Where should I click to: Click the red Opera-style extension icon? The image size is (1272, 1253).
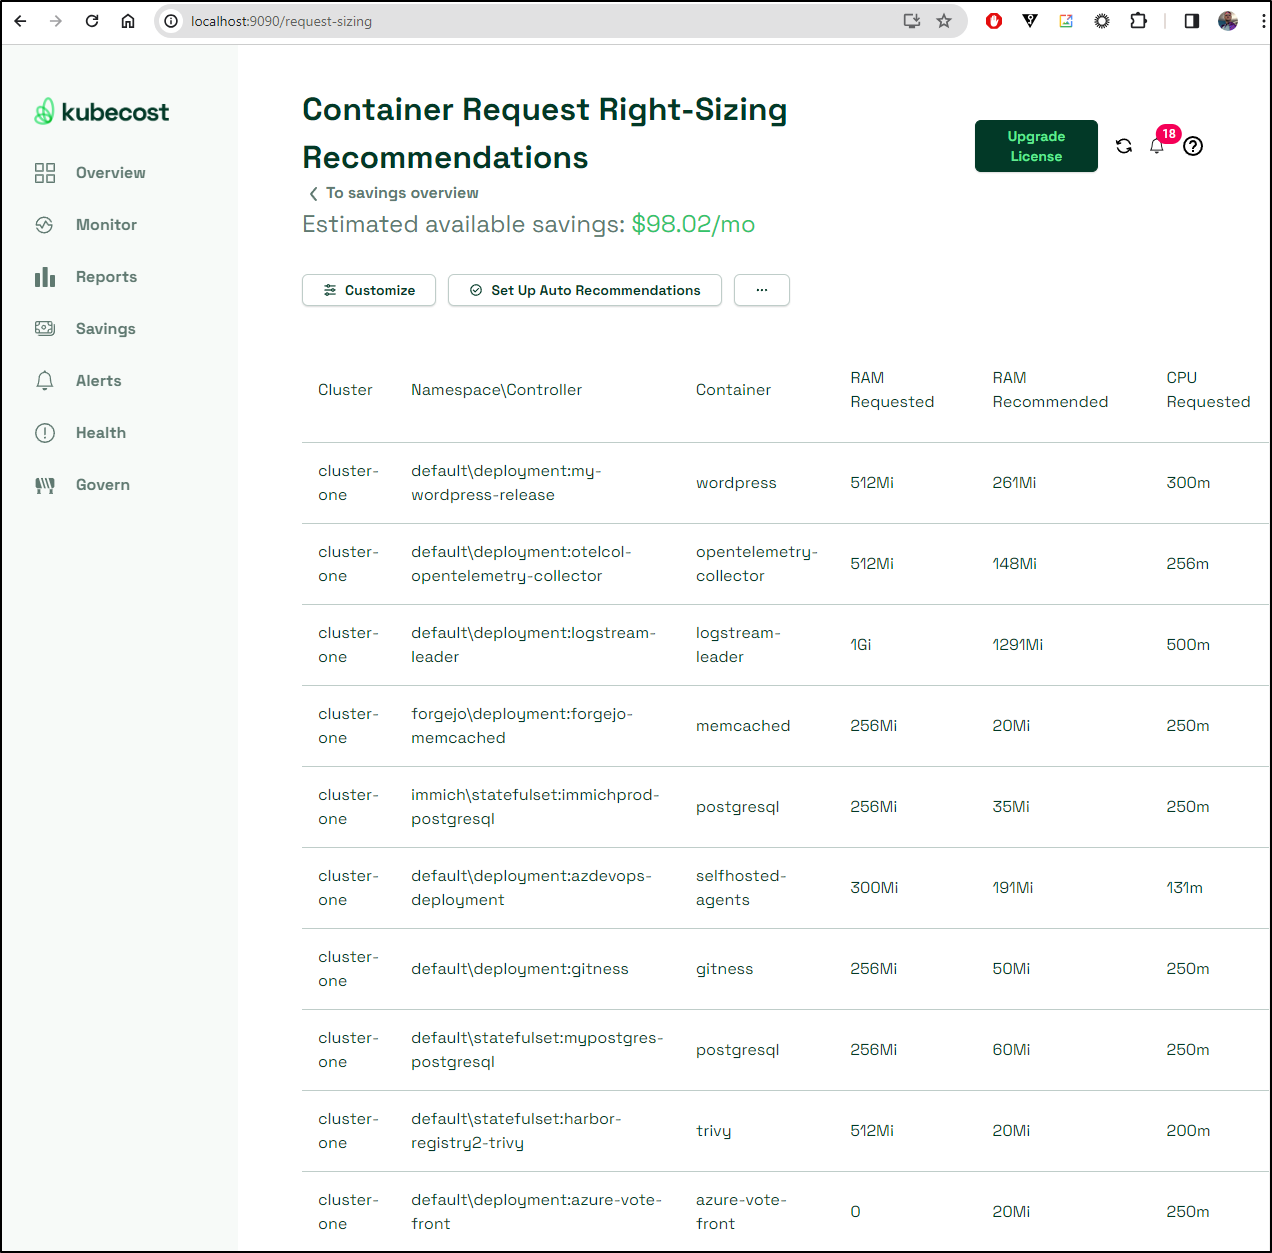[994, 21]
